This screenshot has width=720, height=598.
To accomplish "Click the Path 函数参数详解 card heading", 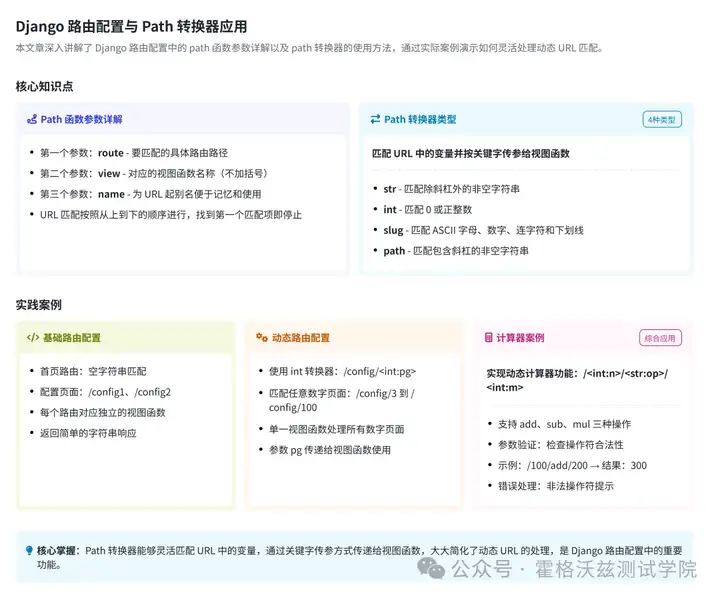I will point(81,119).
